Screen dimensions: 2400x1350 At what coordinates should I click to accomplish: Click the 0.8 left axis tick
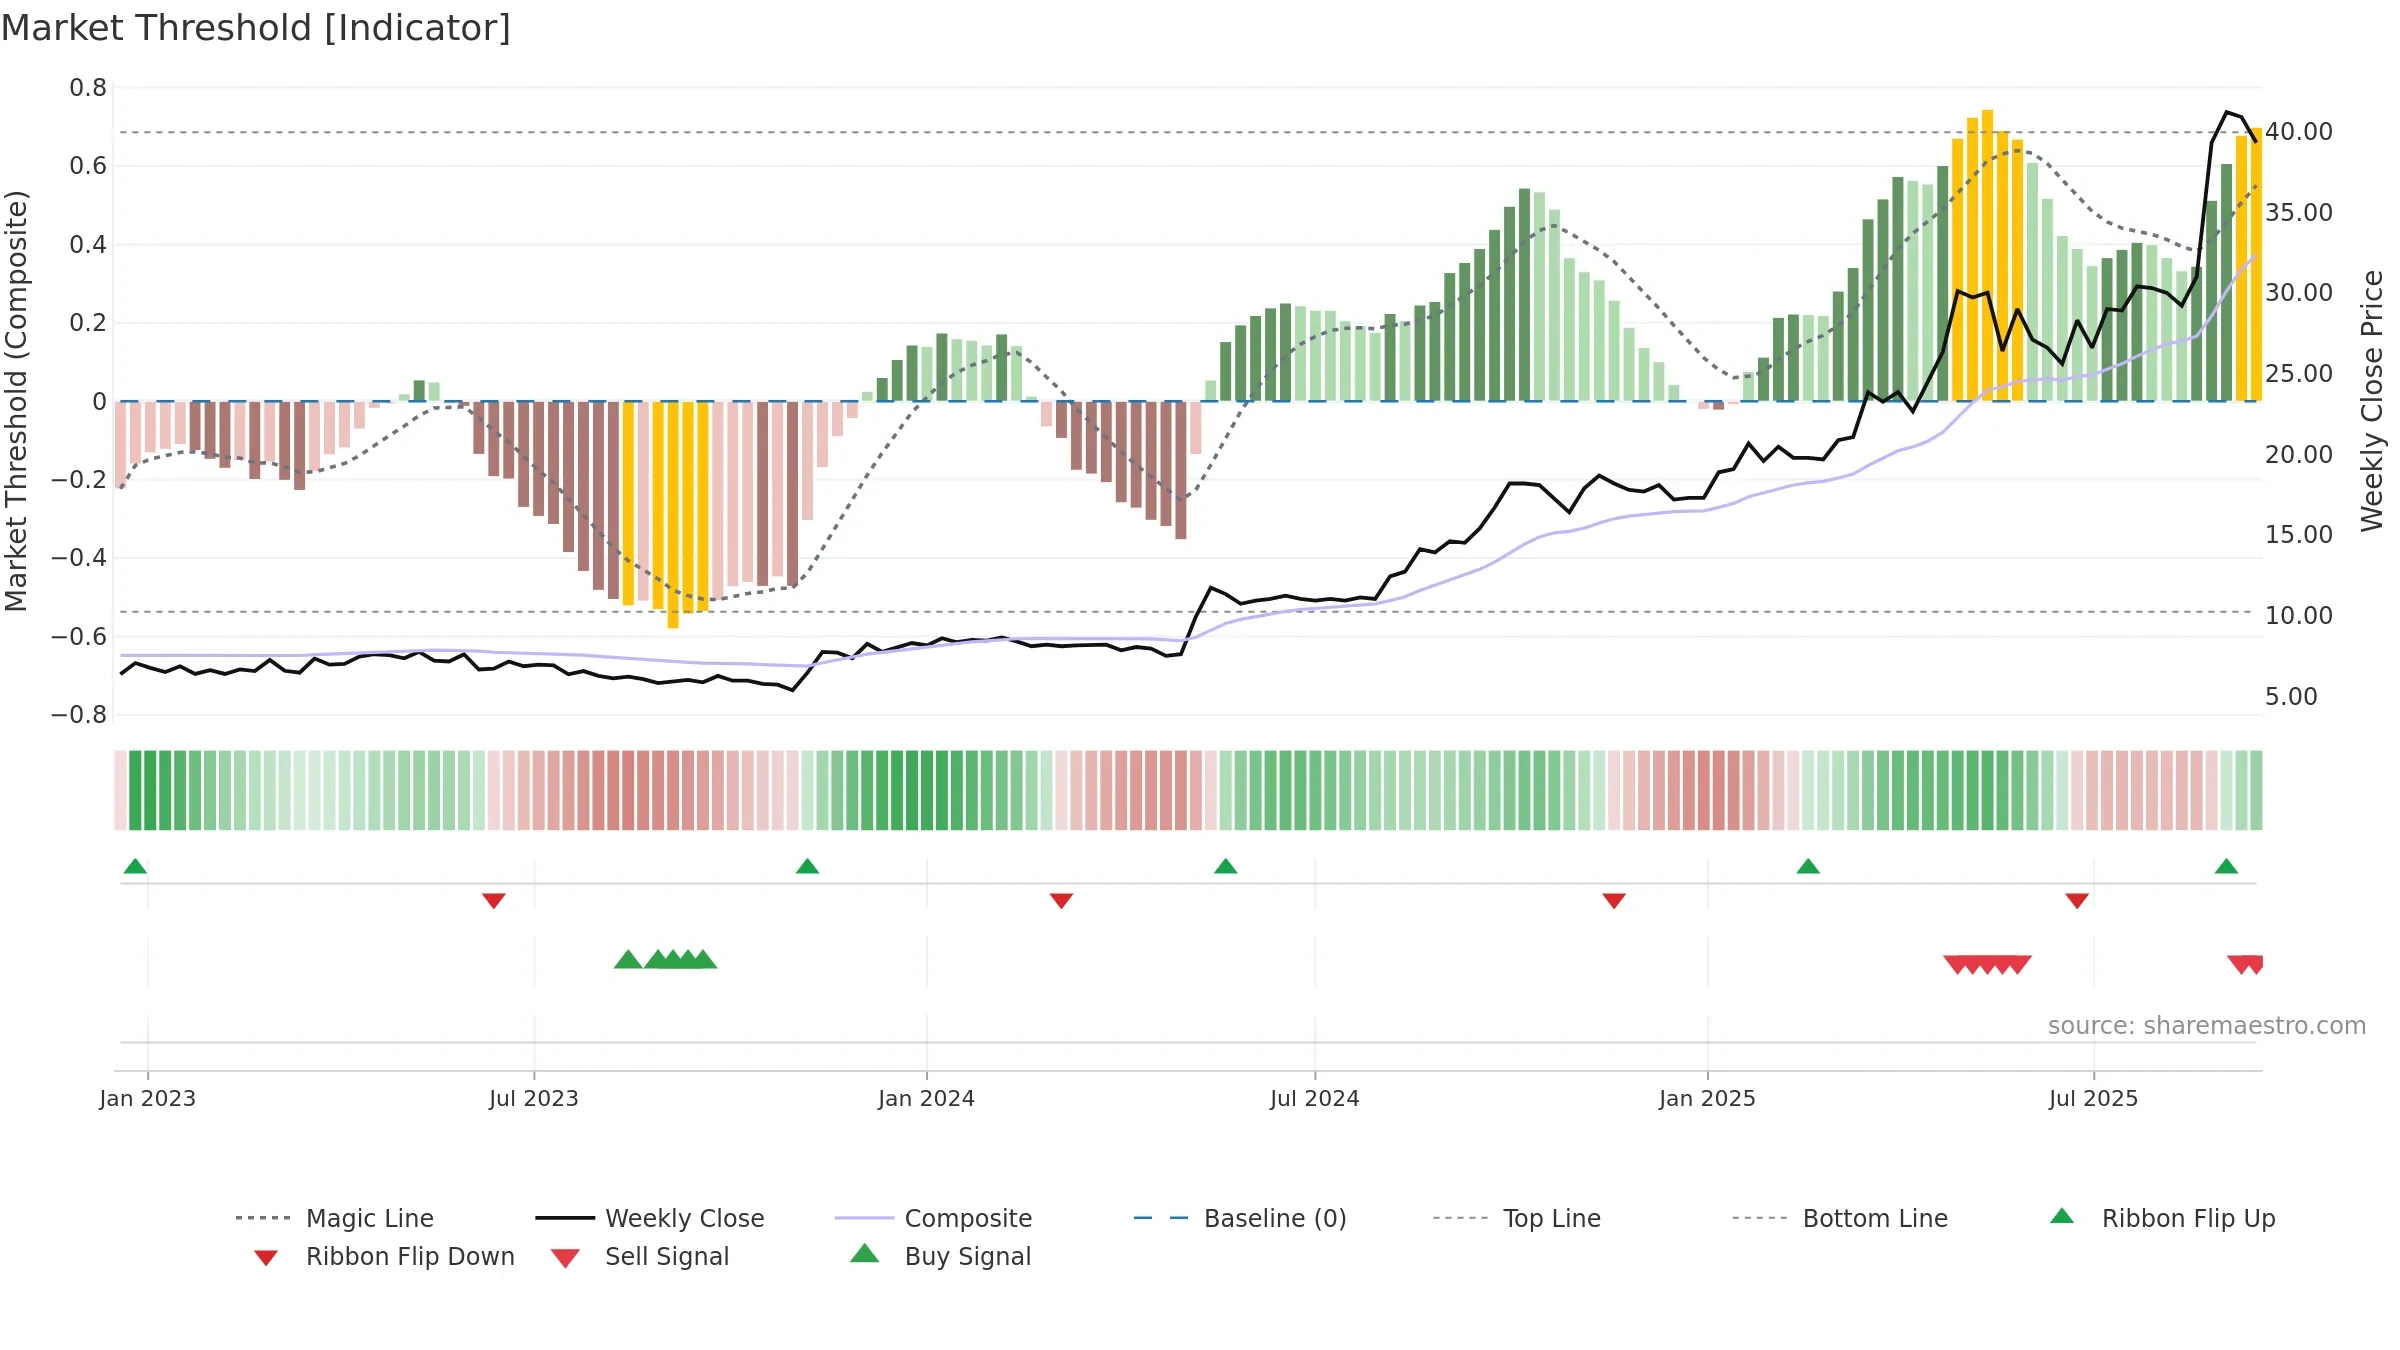[88, 88]
